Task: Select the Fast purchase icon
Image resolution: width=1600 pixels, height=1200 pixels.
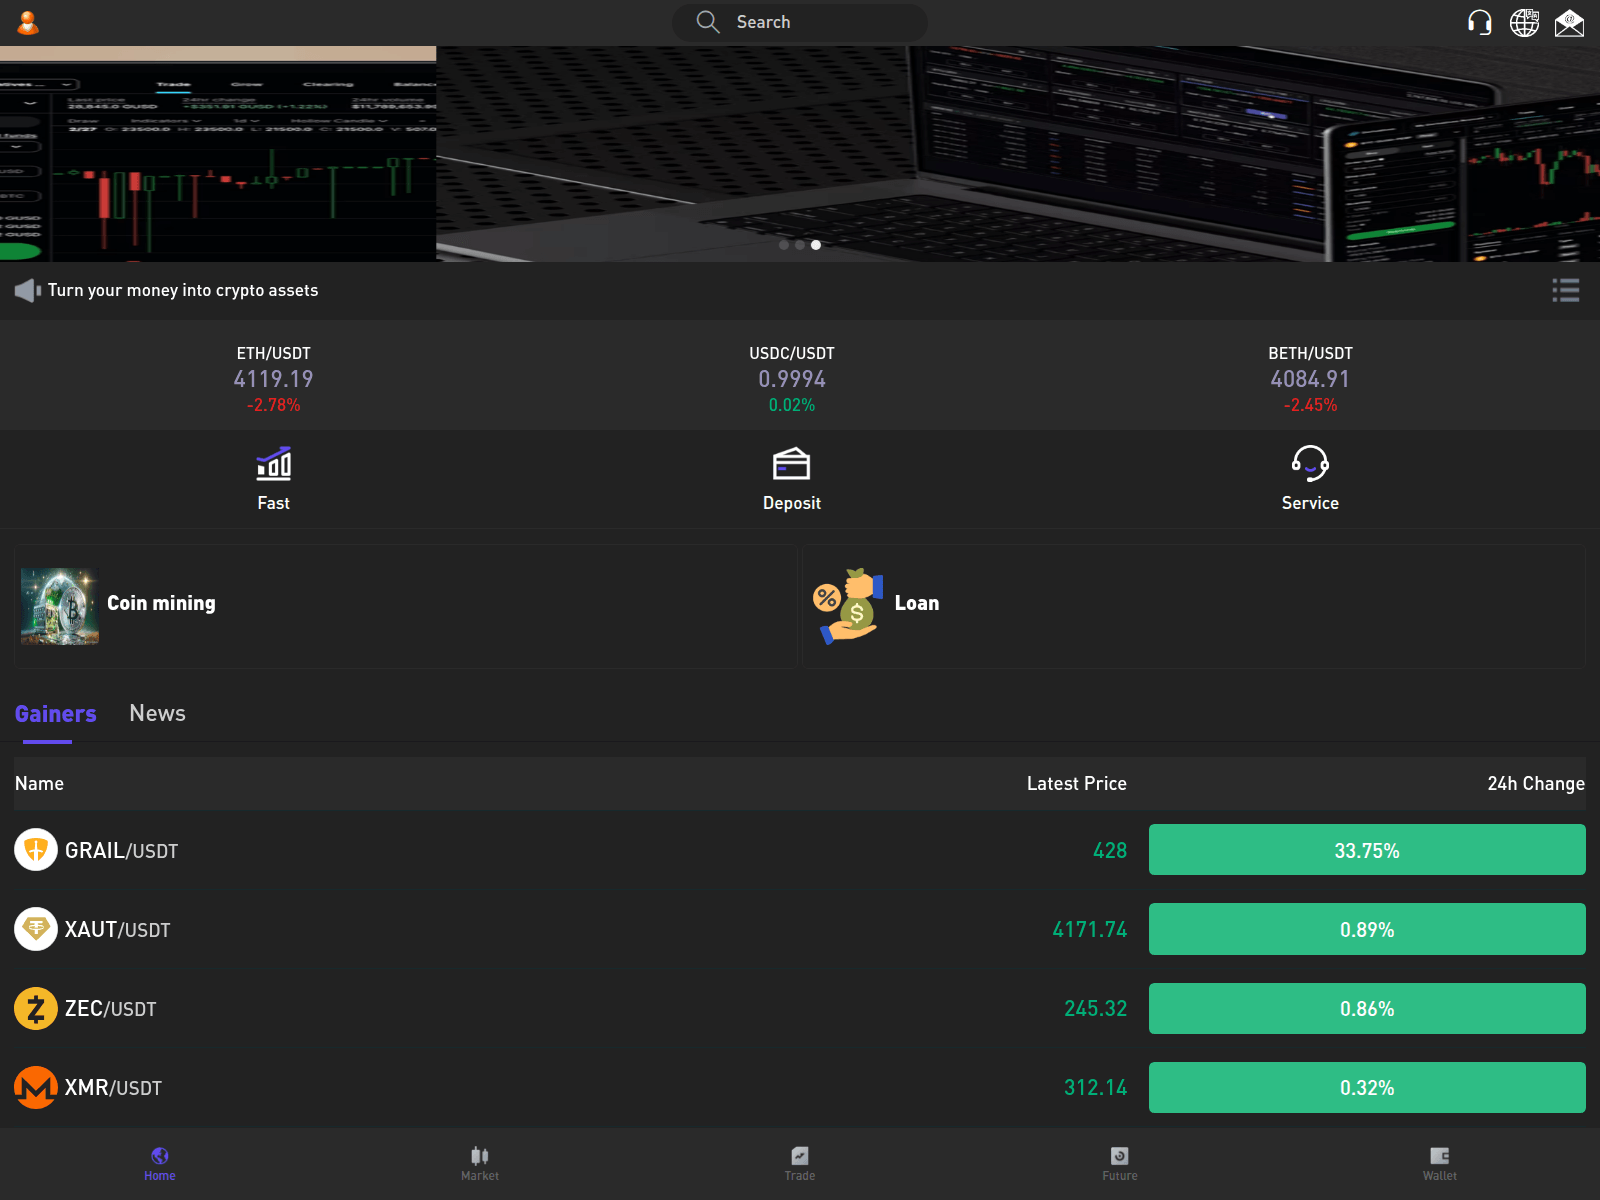Action: click(x=272, y=464)
